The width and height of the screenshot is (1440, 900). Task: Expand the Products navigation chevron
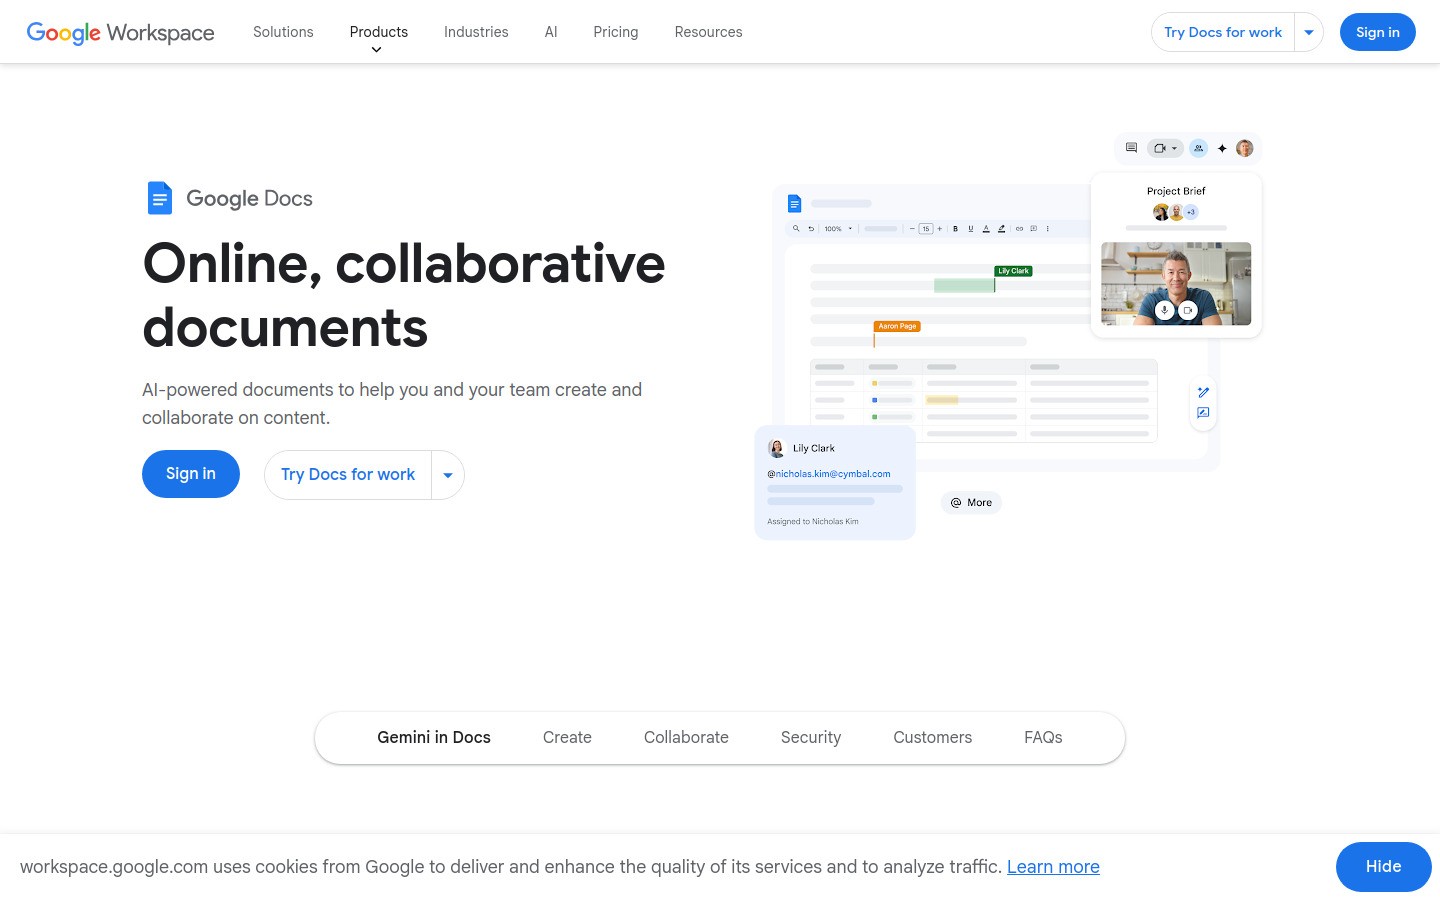coord(377,50)
